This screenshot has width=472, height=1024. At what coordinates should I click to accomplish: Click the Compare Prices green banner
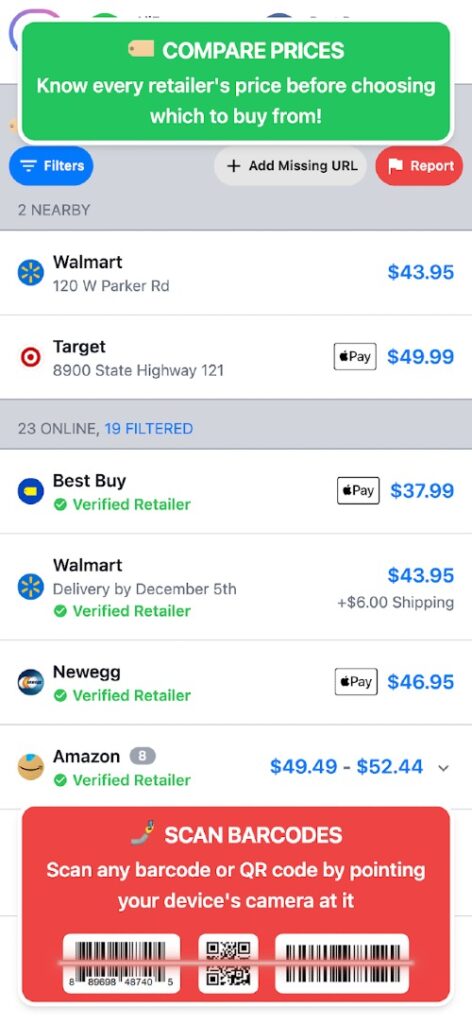pos(236,82)
